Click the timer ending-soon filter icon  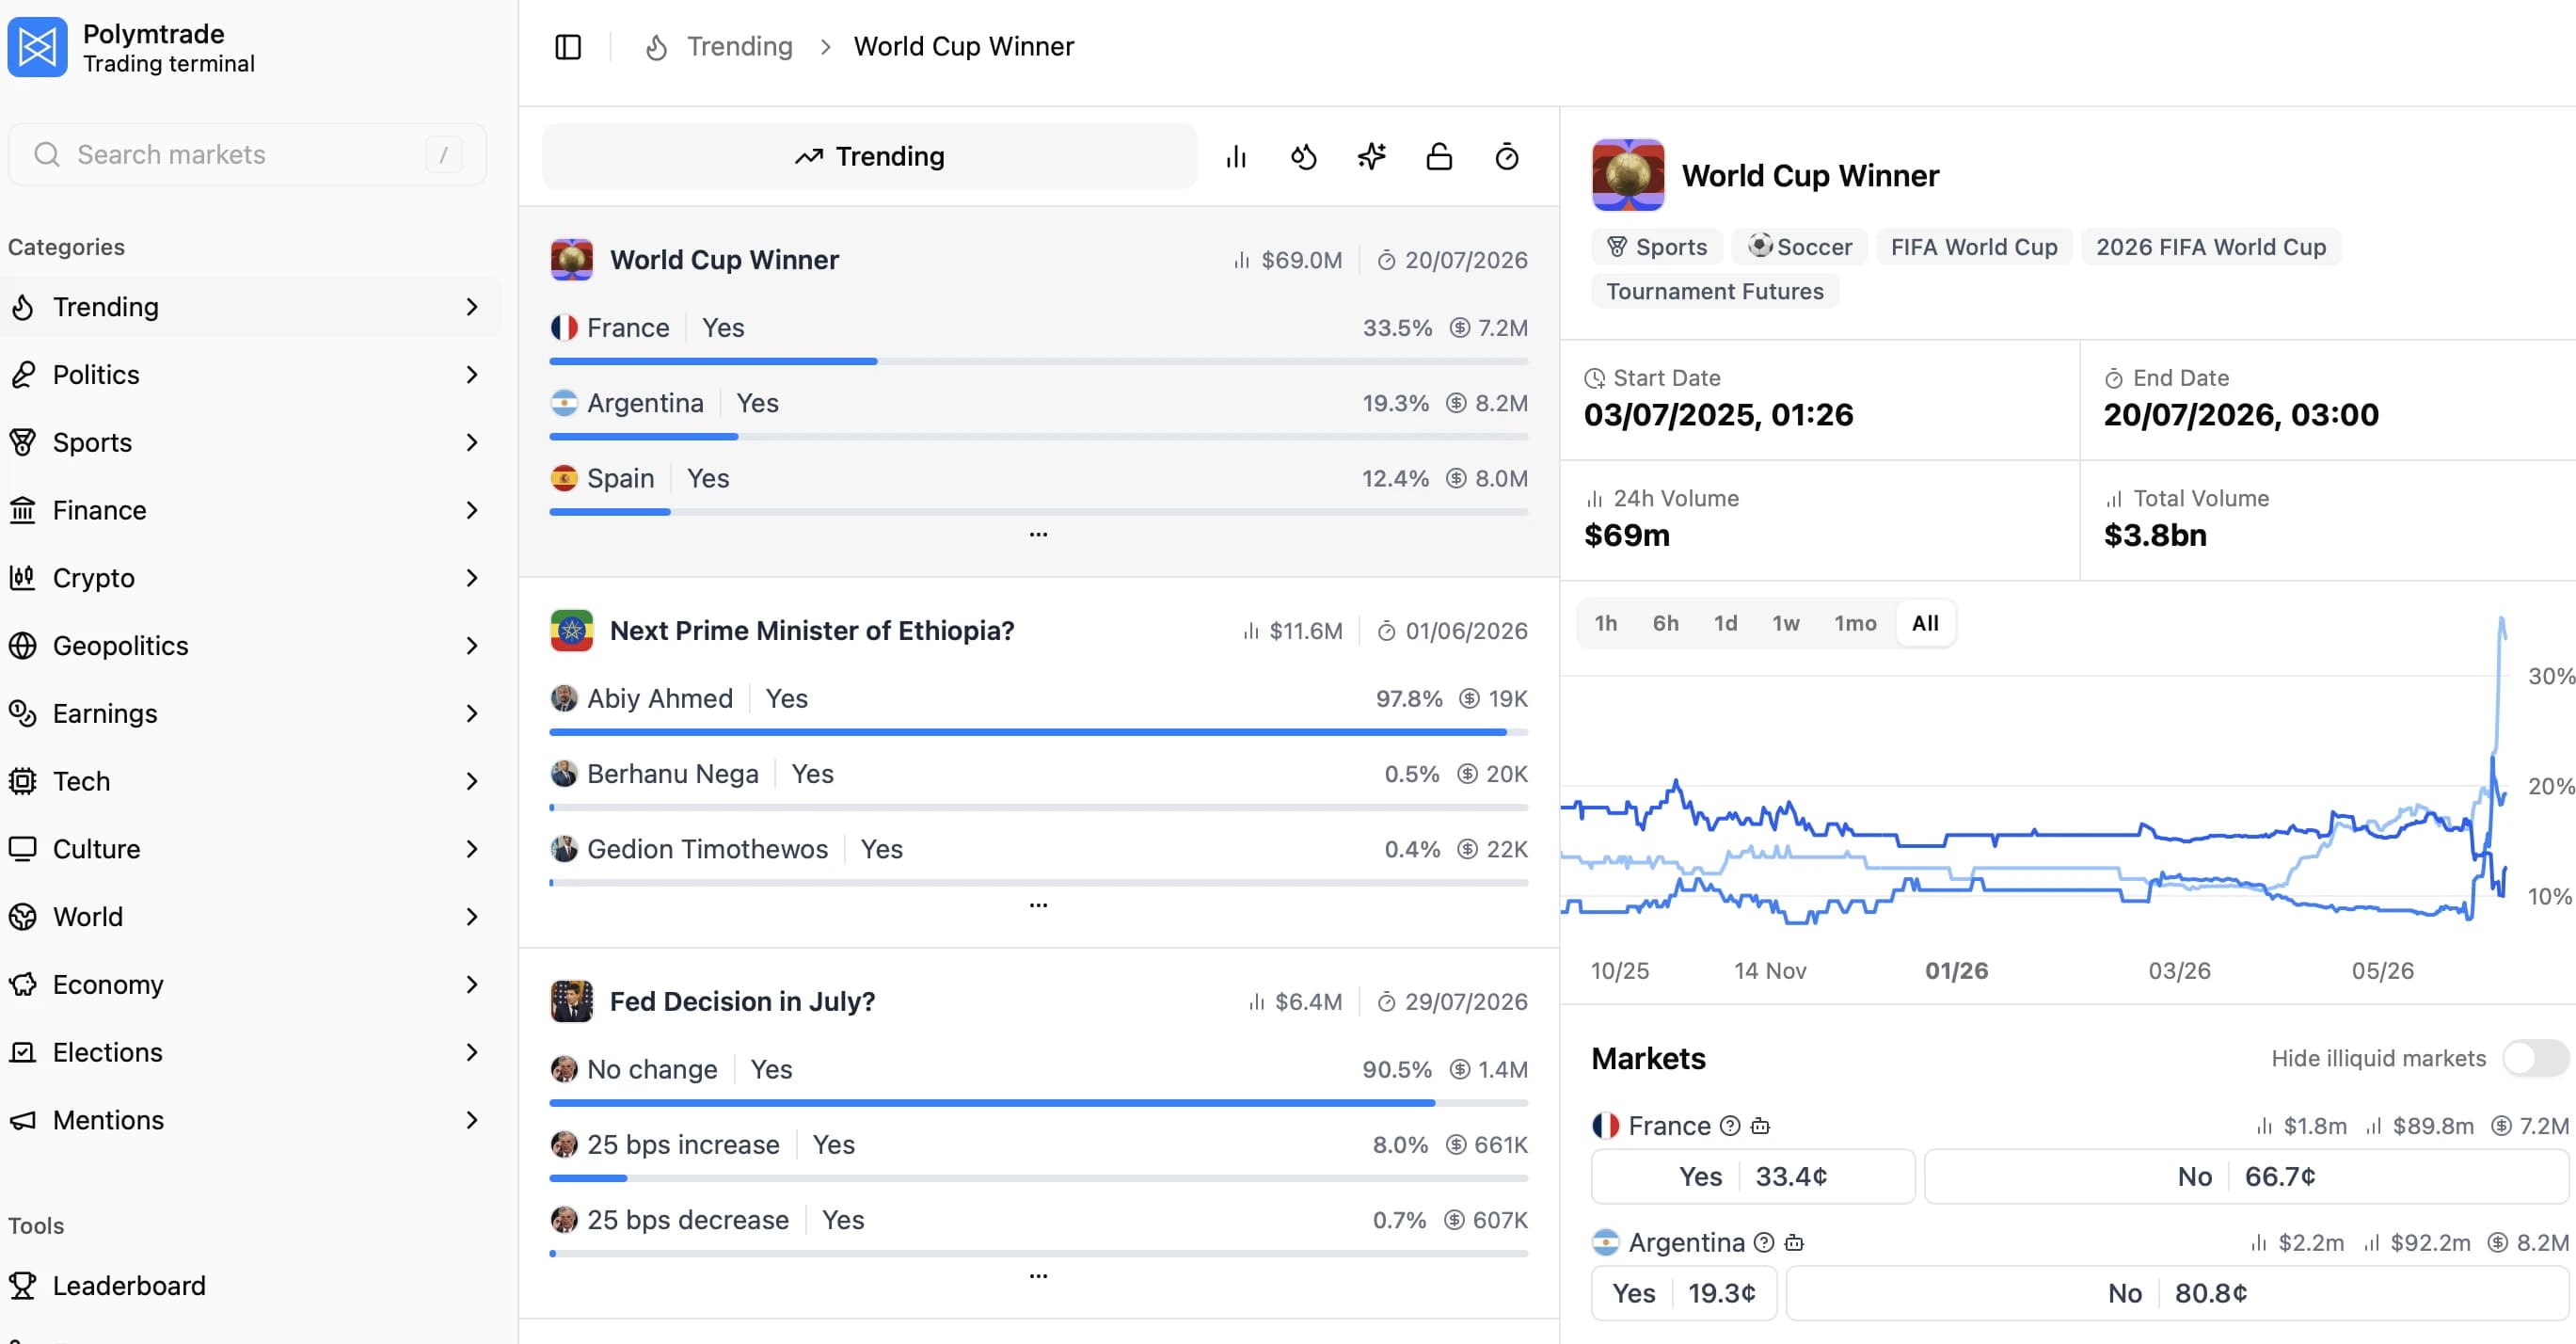point(1507,157)
